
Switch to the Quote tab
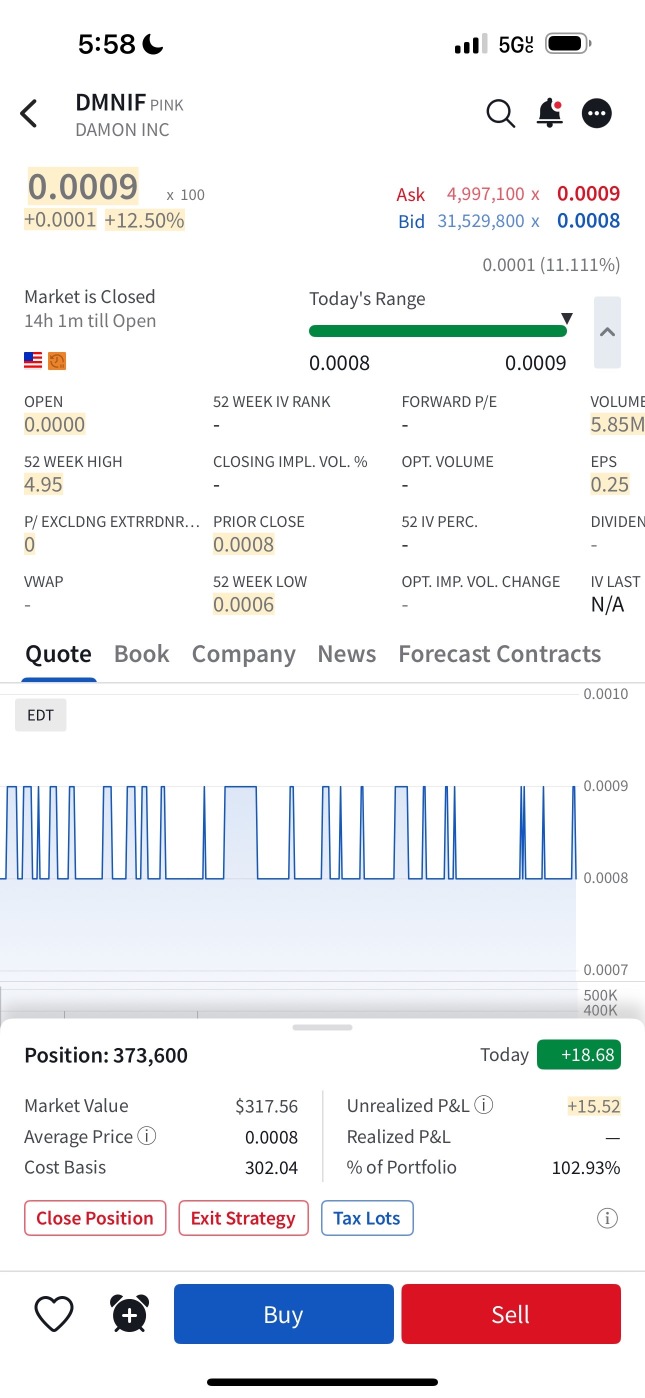(x=58, y=654)
